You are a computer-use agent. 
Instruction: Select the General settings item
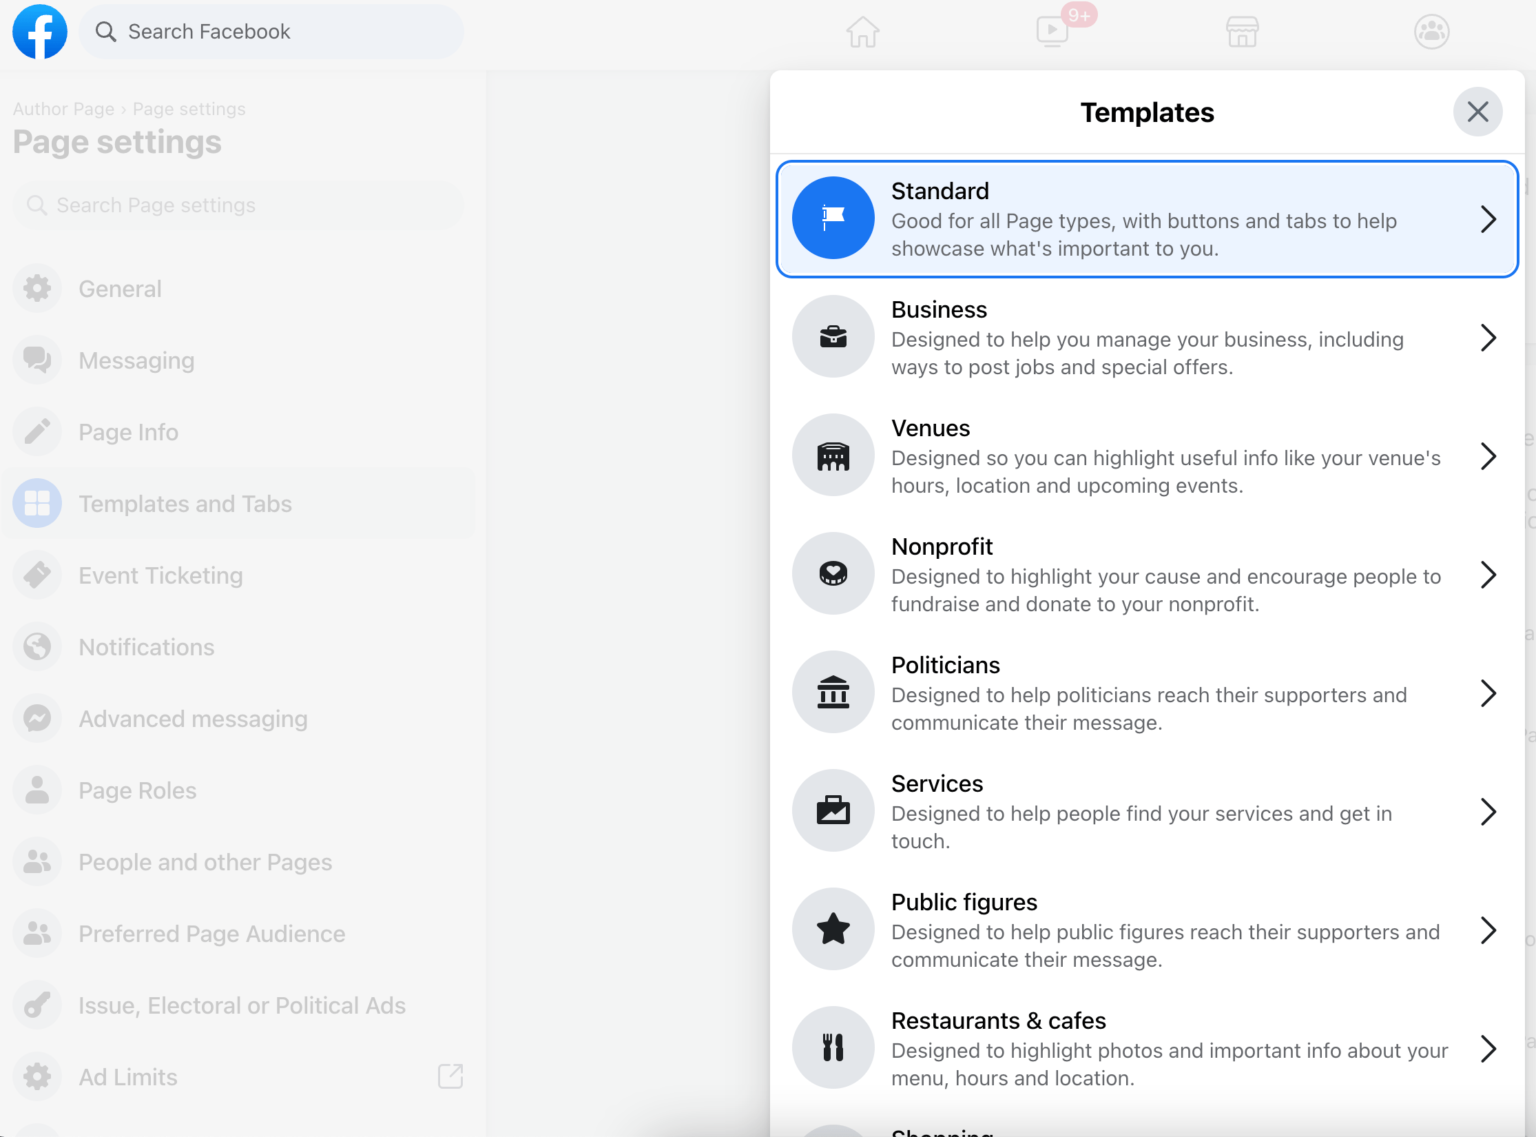coord(120,289)
